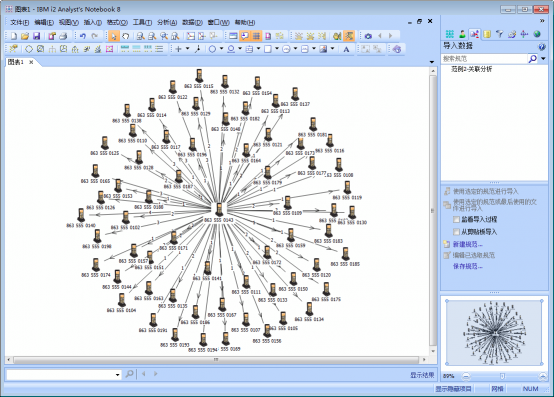This screenshot has height=397, width=554.
Task: Open the 分析(A) menu
Action: (167, 22)
